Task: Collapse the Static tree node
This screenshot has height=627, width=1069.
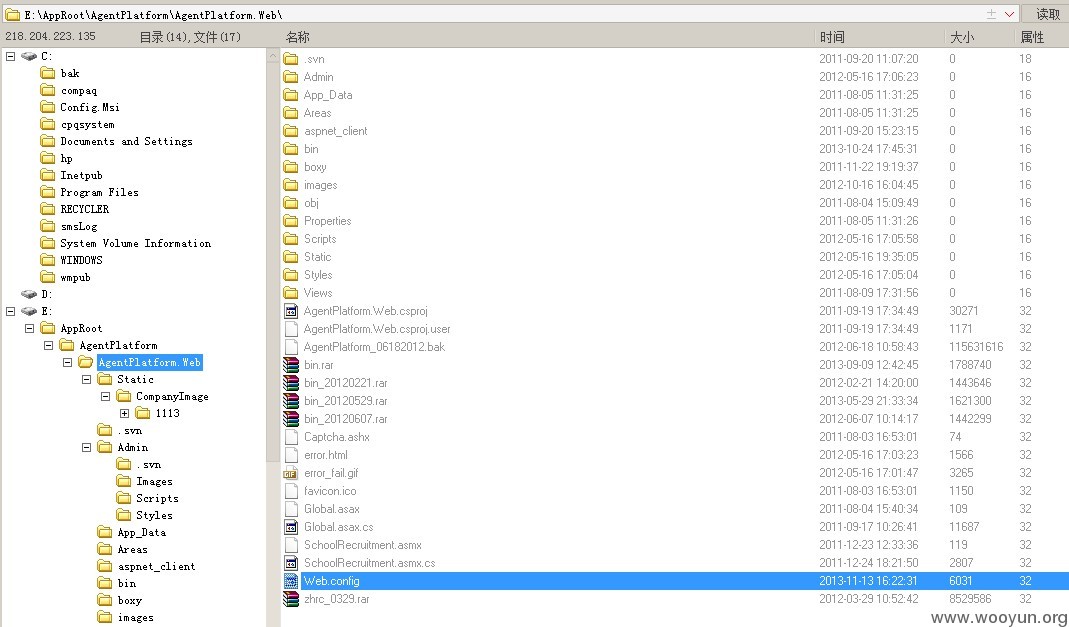Action: click(x=87, y=380)
